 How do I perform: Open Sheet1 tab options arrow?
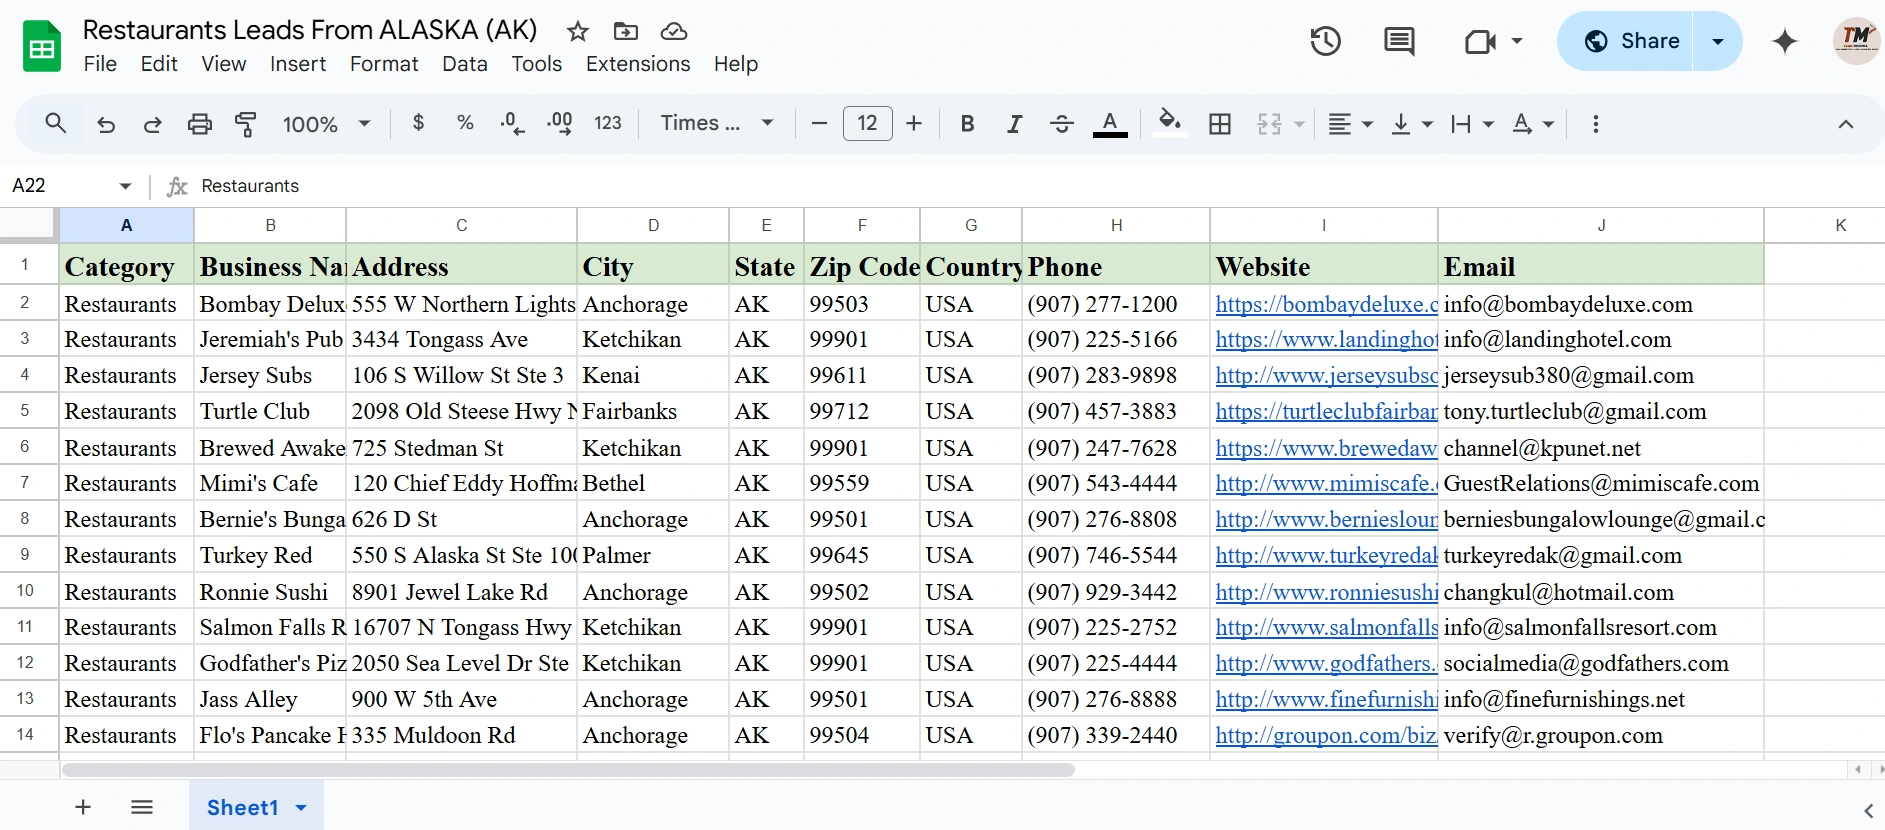coord(301,808)
